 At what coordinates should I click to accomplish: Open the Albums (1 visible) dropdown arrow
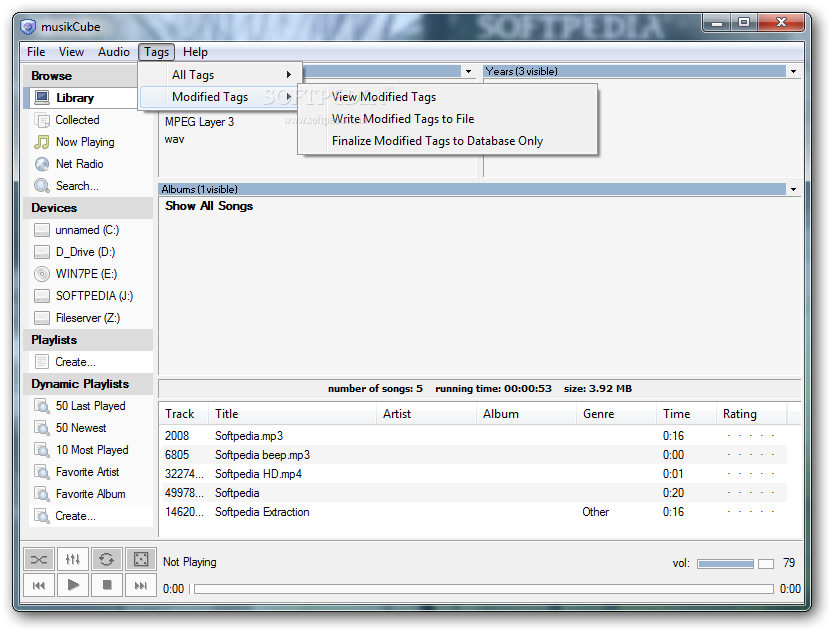pos(793,189)
